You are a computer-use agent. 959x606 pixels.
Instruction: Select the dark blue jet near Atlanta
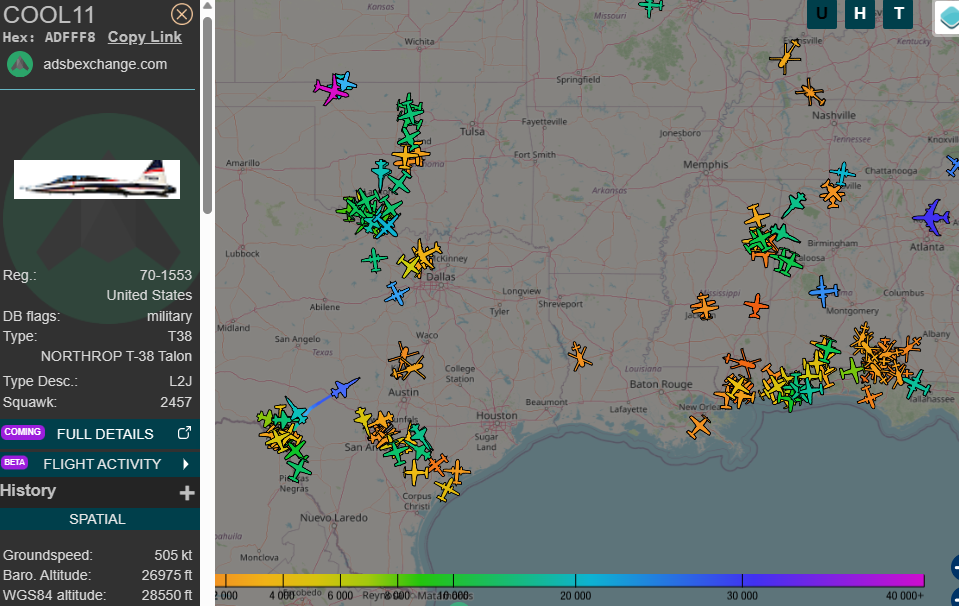(932, 216)
